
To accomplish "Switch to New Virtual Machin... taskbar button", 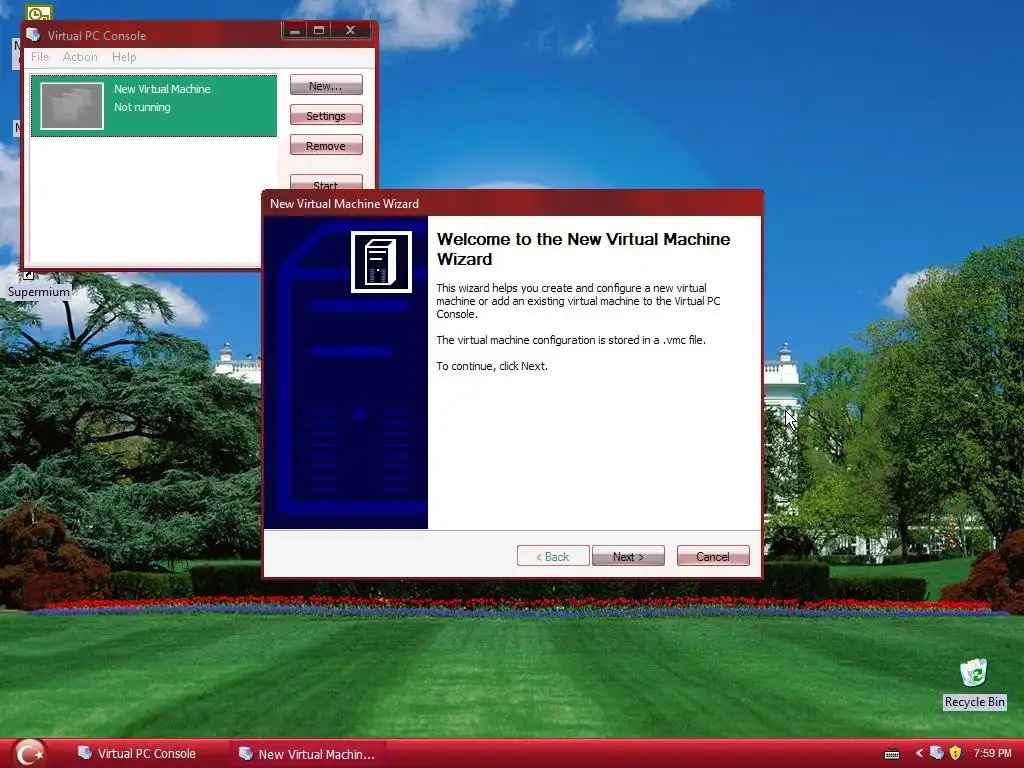I will (307, 754).
